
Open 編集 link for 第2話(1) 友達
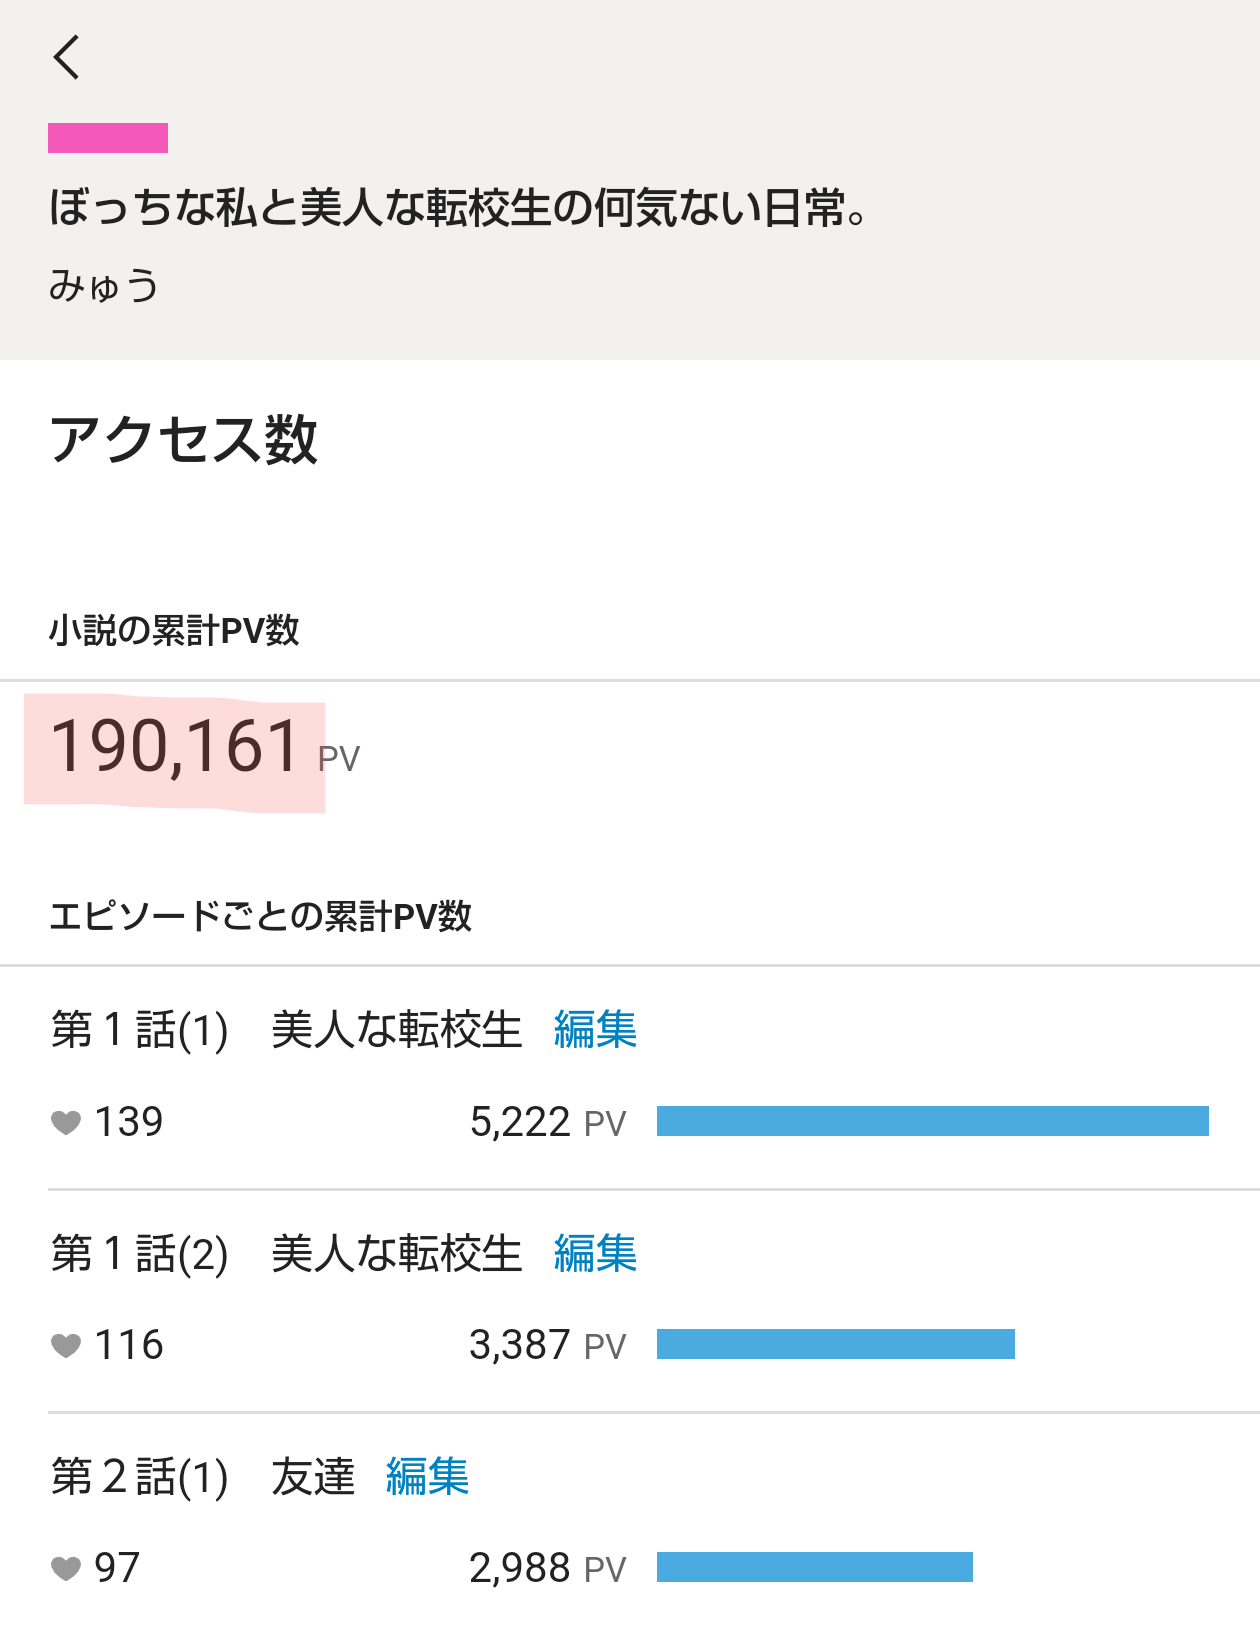pos(427,1477)
